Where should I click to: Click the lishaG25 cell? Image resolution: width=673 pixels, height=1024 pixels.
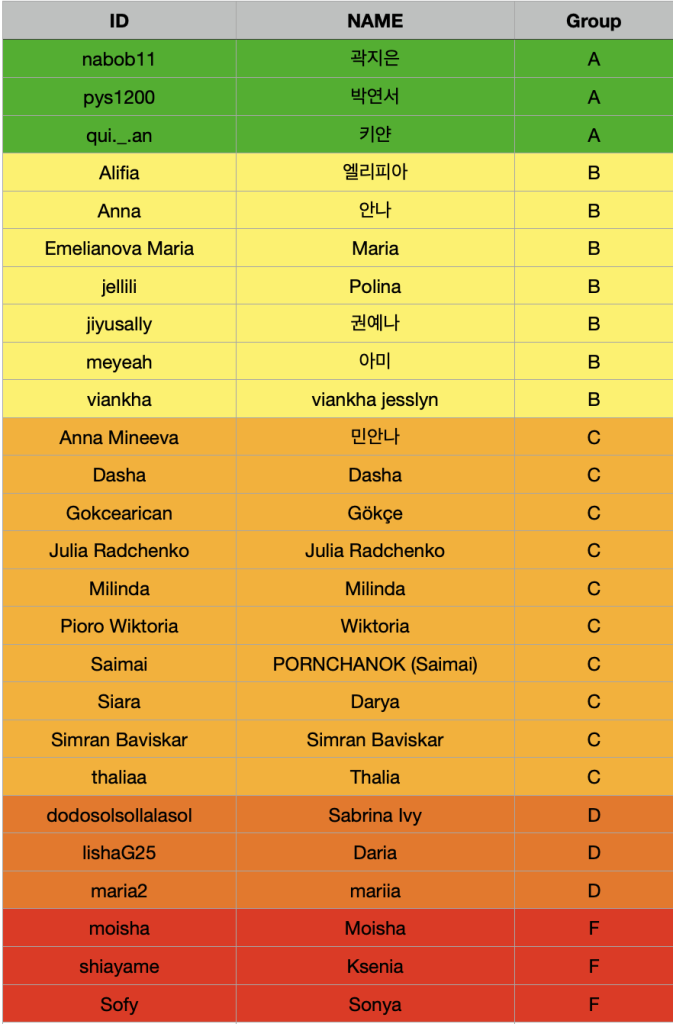[119, 853]
